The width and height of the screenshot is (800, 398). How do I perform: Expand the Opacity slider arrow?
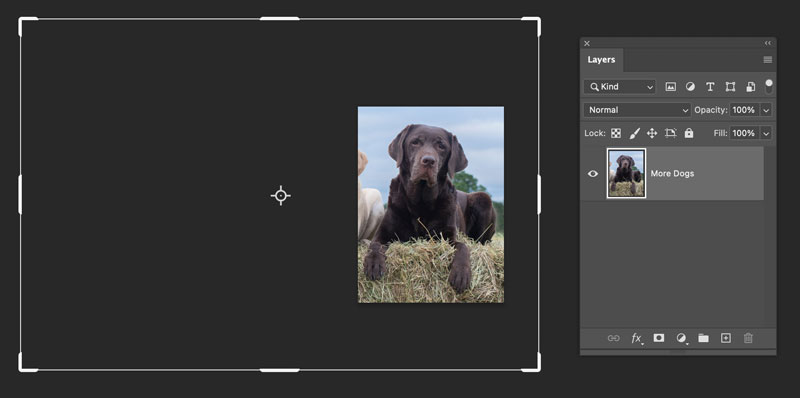(766, 110)
